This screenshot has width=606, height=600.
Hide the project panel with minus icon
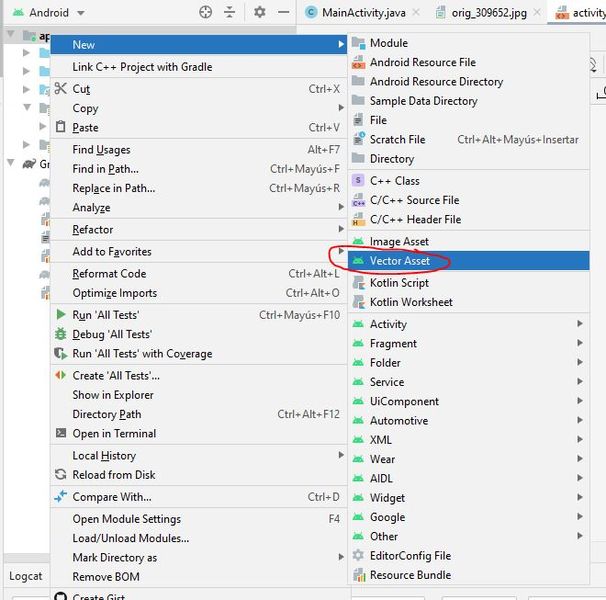[x=283, y=12]
